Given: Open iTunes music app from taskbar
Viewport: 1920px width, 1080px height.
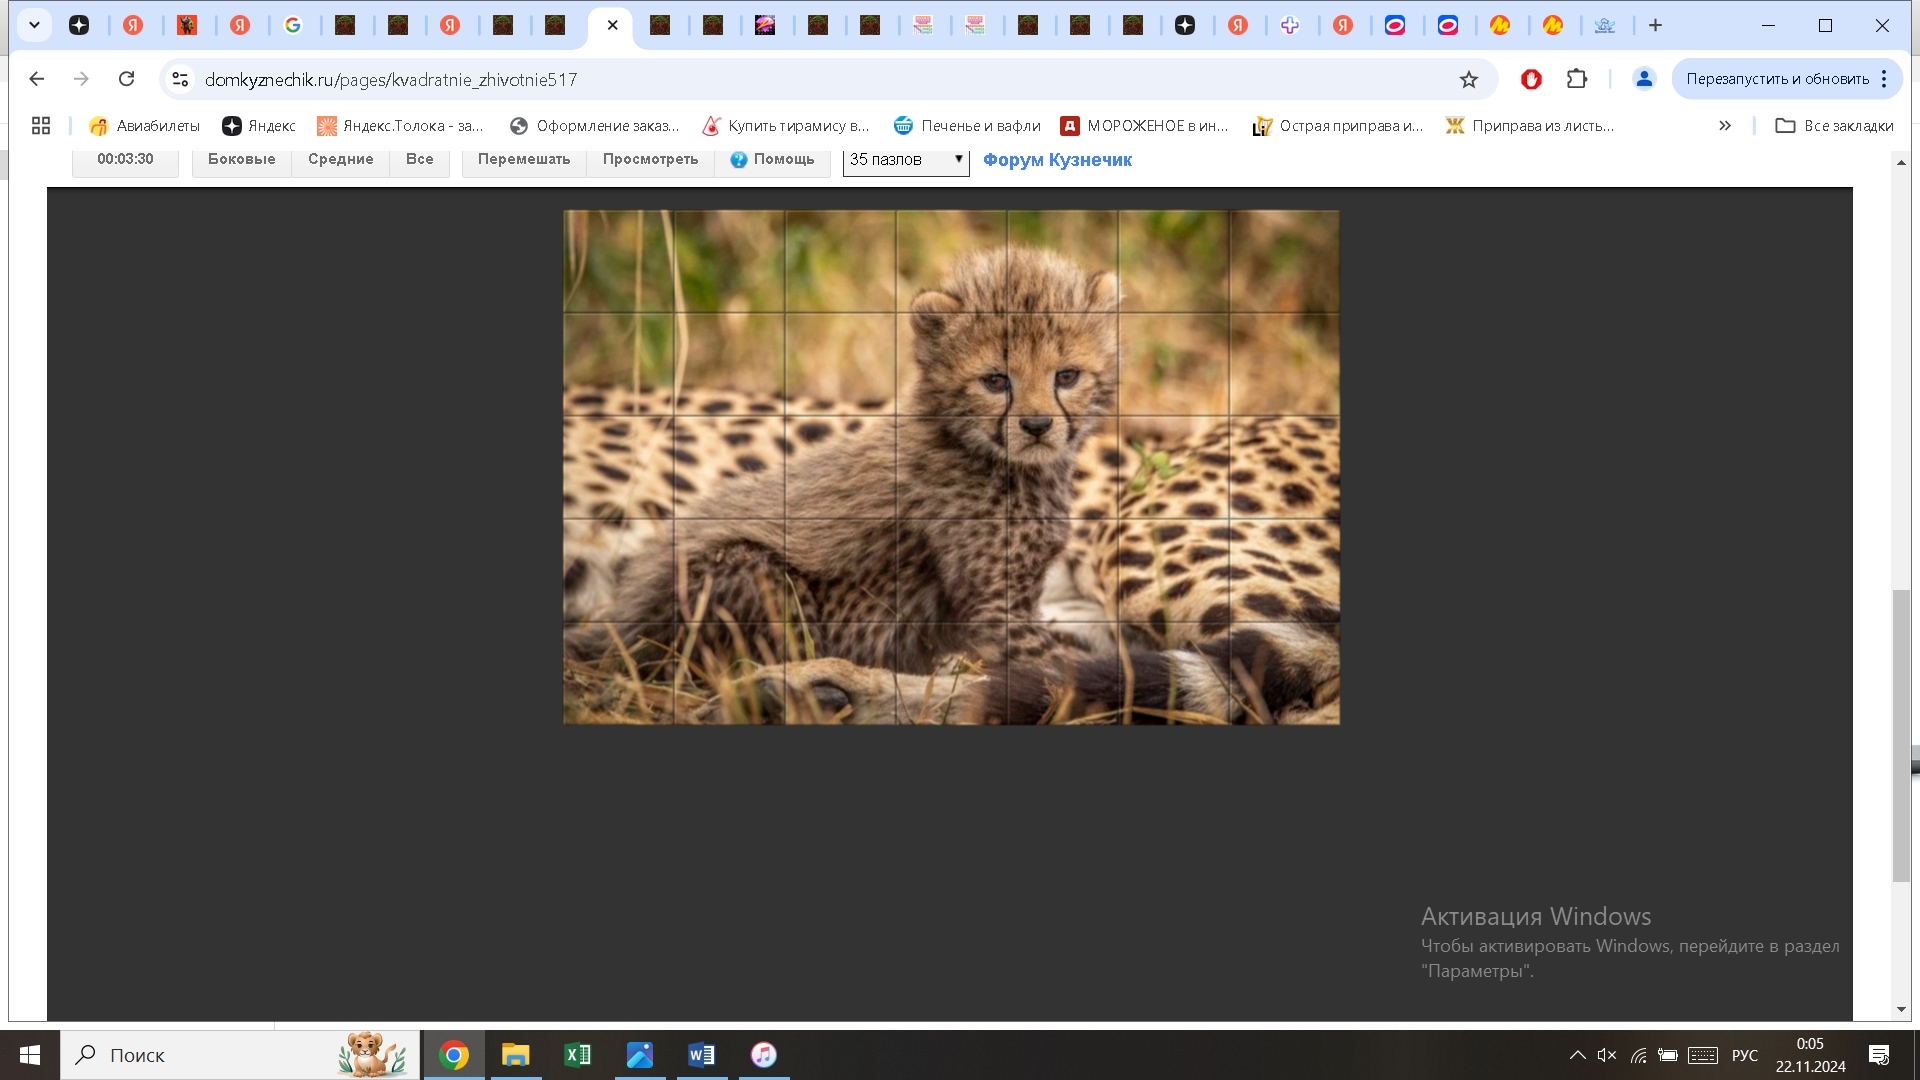Looking at the screenshot, I should pos(764,1055).
